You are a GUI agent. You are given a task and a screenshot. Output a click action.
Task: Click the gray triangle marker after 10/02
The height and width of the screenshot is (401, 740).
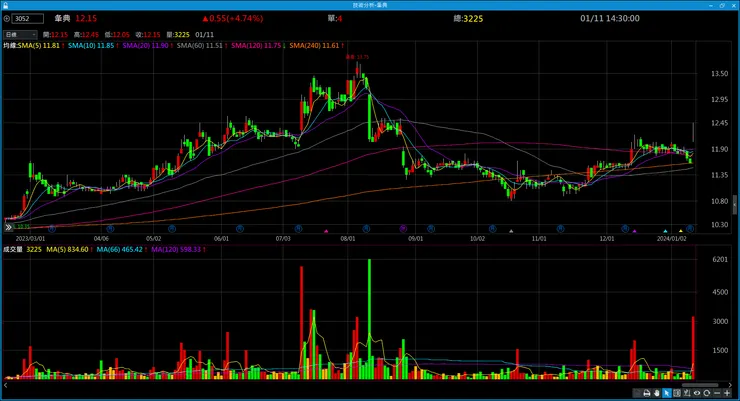(511, 231)
